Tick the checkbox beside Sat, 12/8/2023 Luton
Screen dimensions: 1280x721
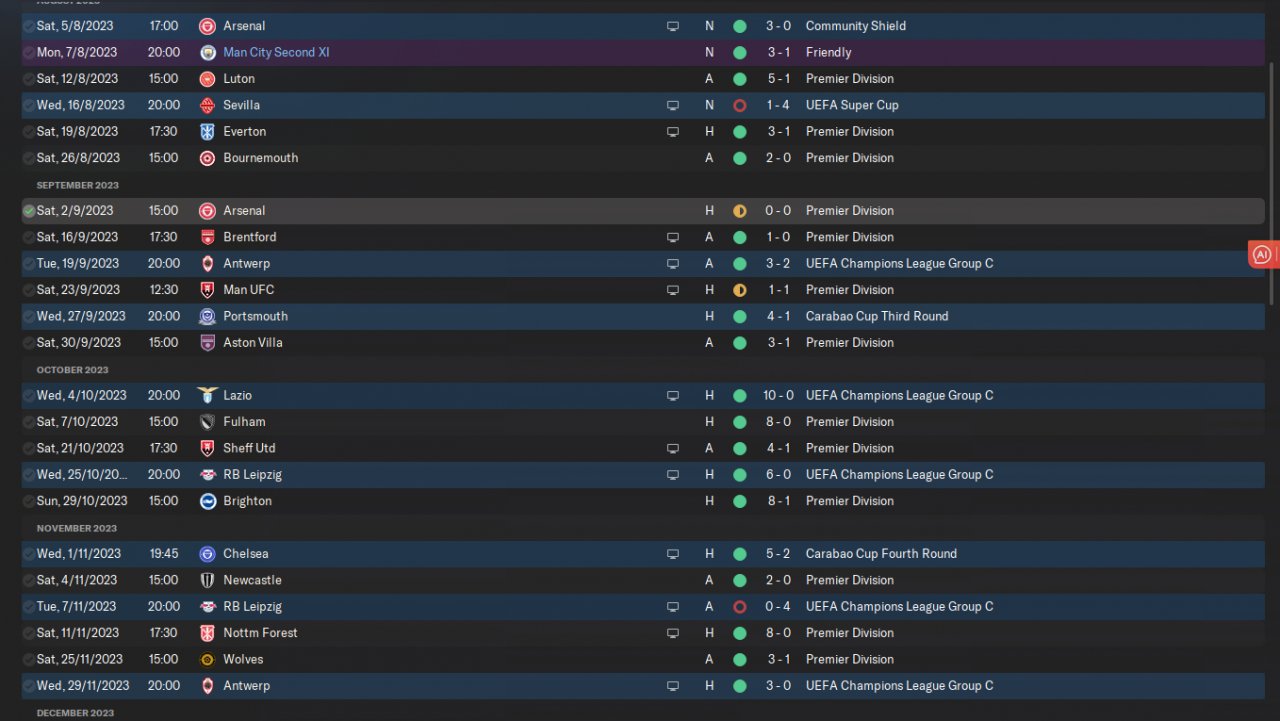coord(28,79)
